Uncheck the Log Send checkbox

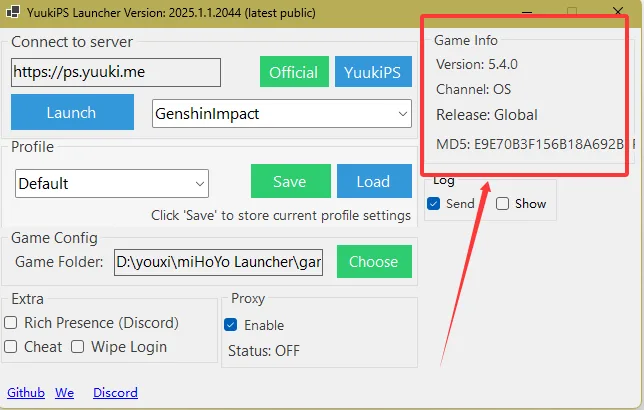pyautogui.click(x=433, y=203)
